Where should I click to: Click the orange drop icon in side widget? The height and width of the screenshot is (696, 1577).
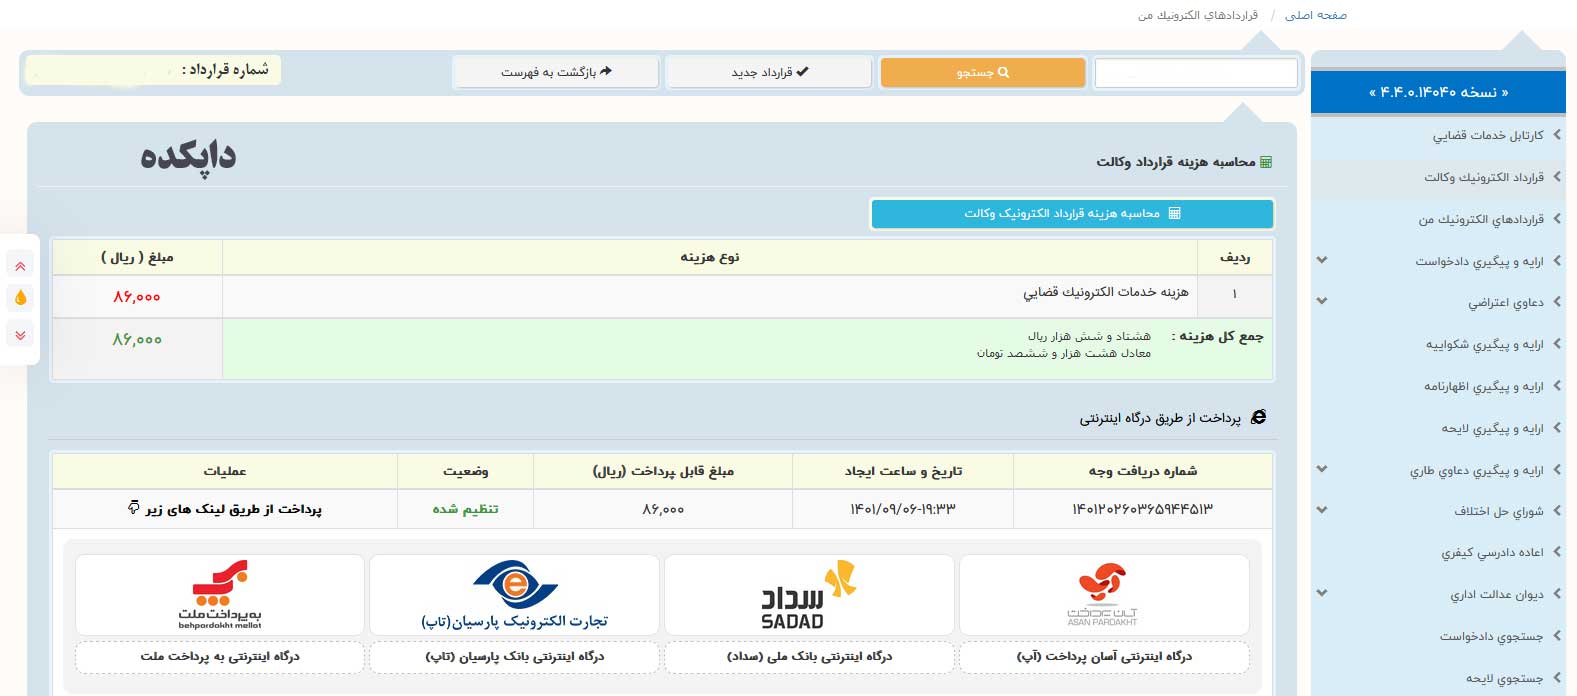coord(20,298)
